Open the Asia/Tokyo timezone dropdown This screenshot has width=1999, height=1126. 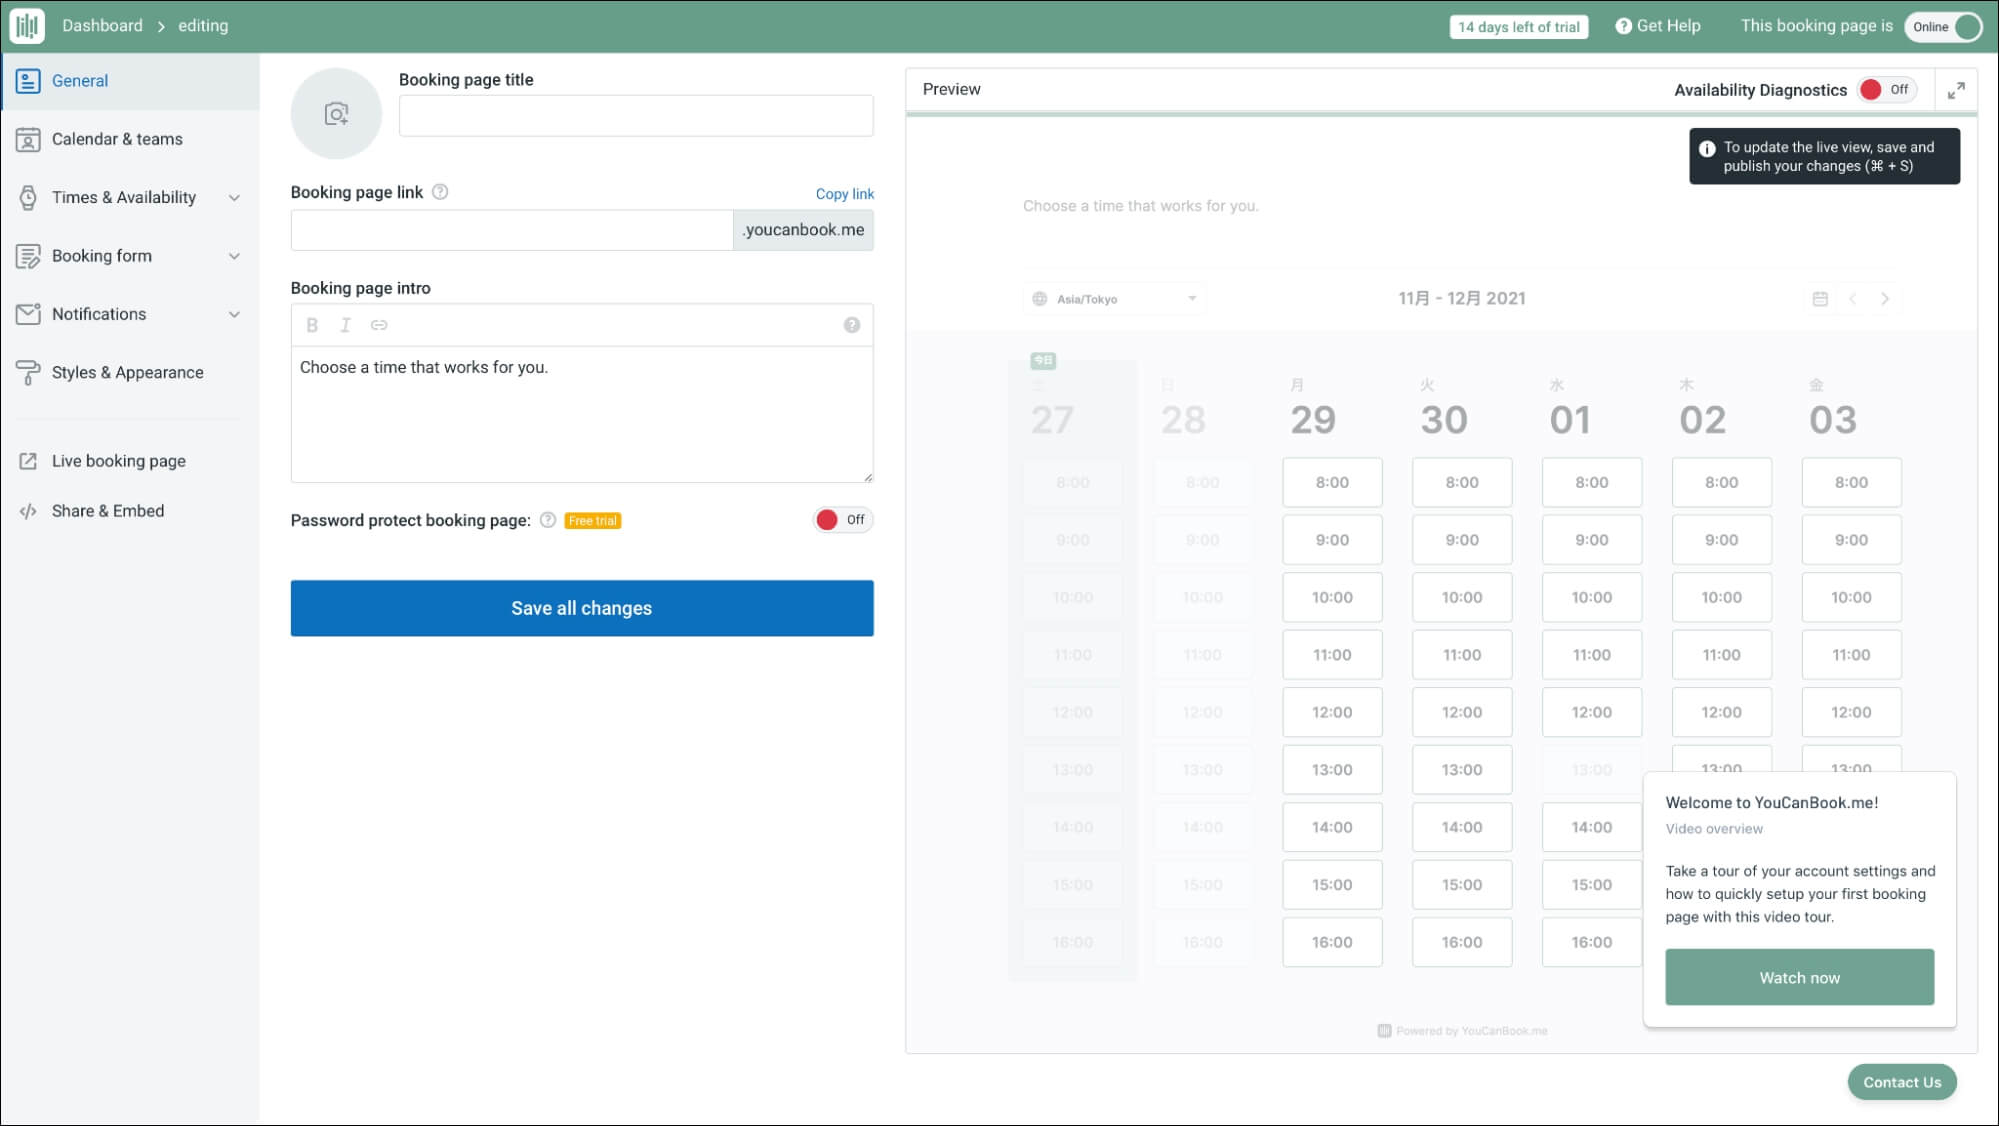click(x=1114, y=299)
